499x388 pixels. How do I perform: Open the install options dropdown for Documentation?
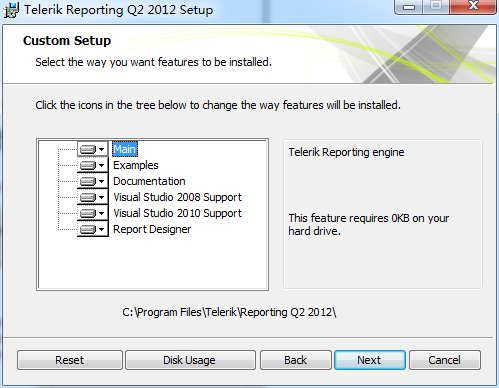pos(93,181)
